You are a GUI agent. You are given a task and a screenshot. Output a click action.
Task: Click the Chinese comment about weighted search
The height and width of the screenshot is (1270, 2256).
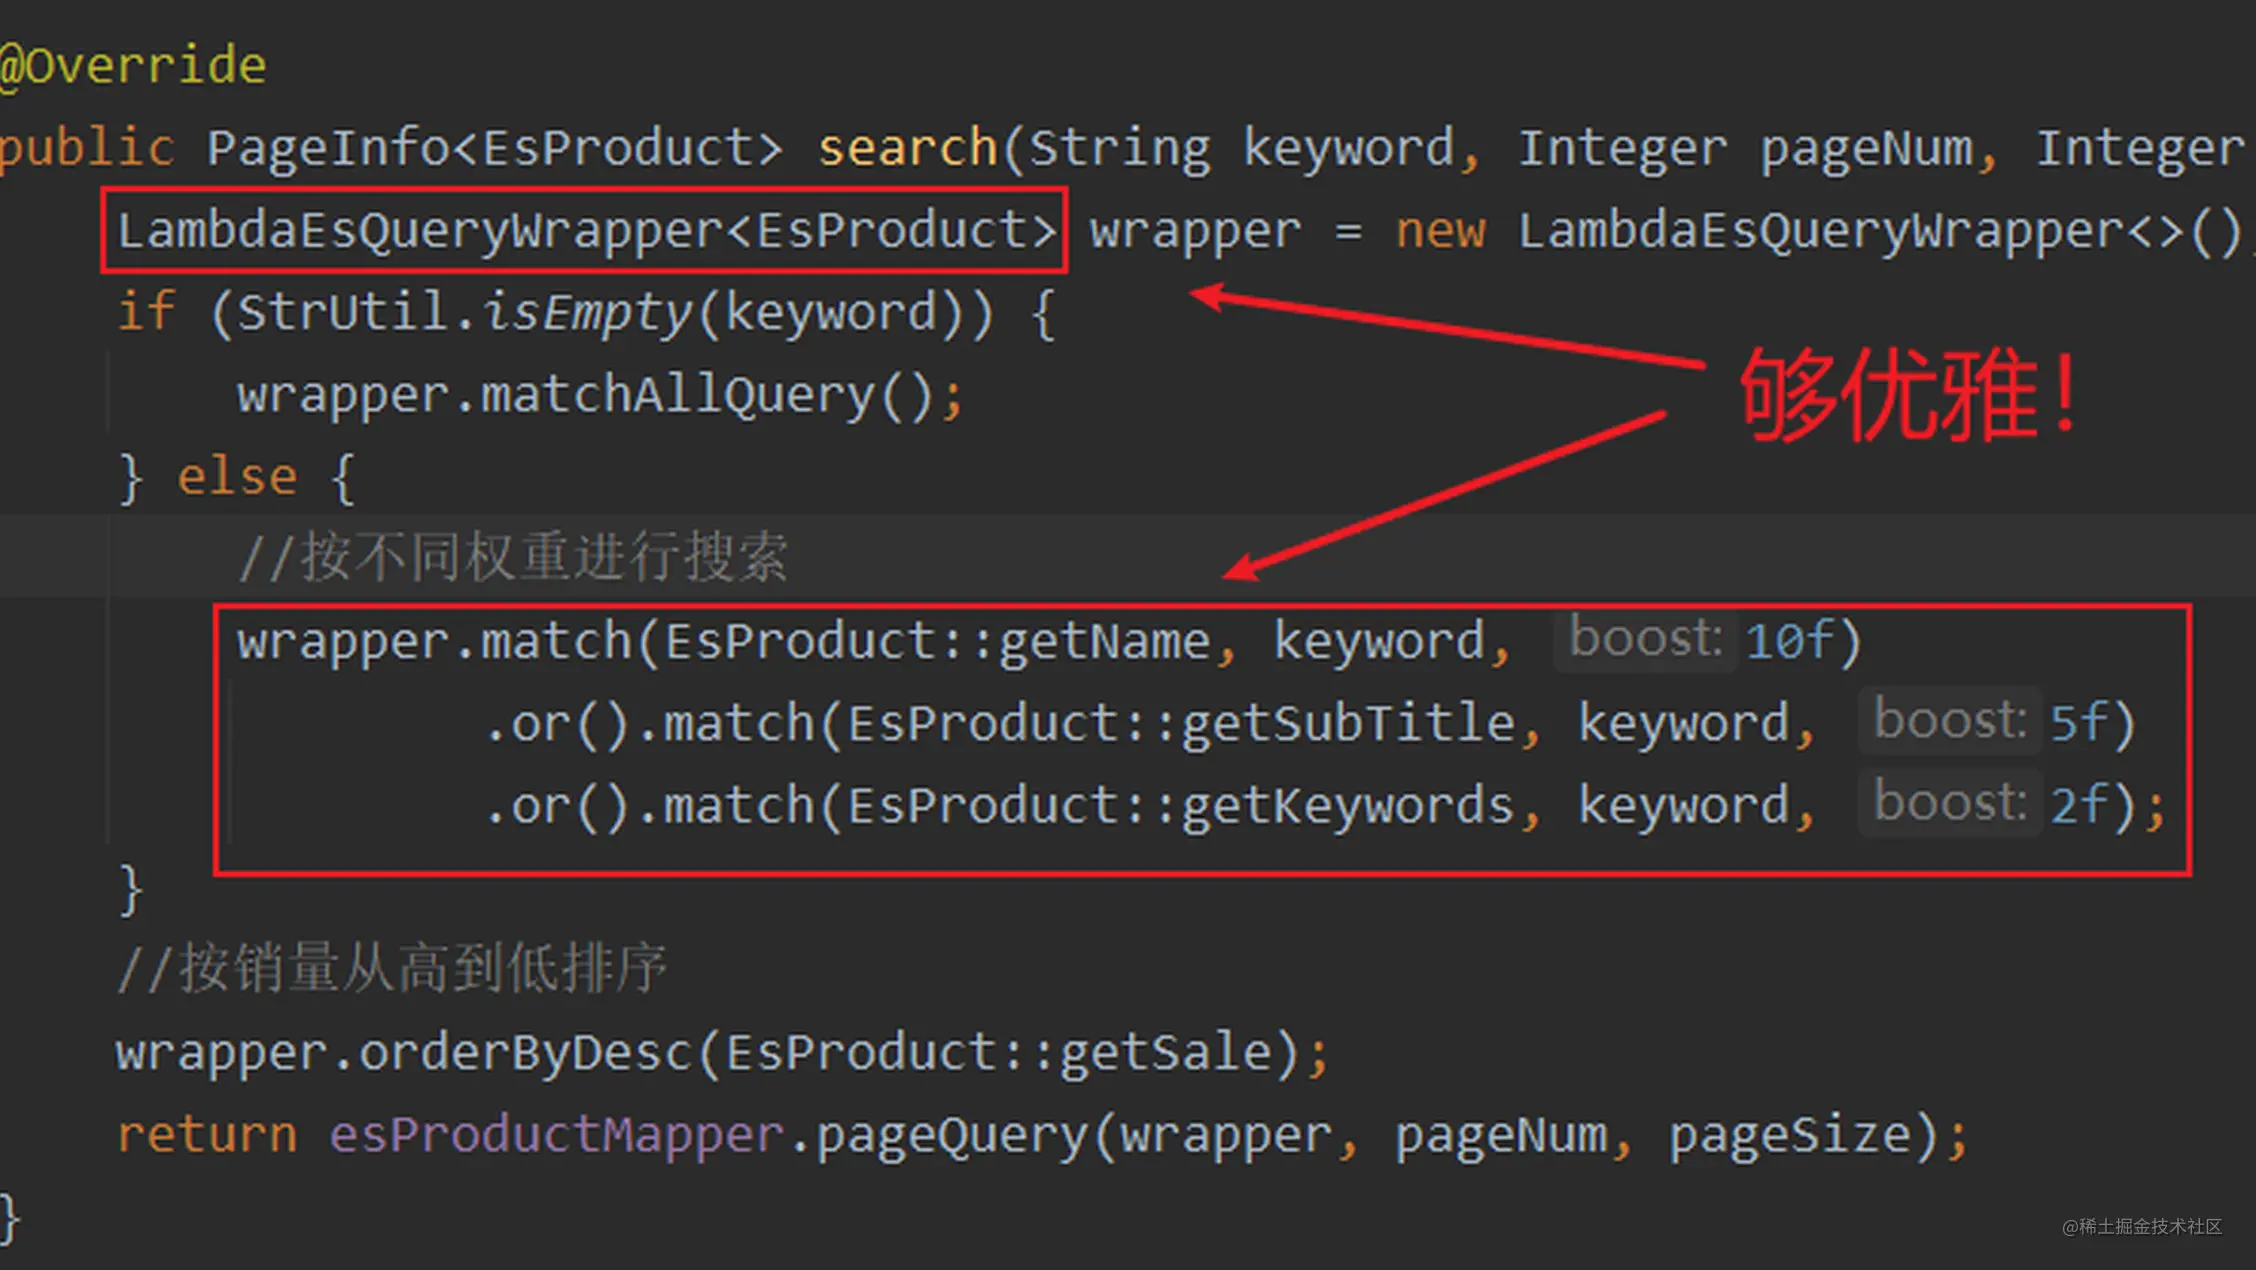tap(514, 558)
